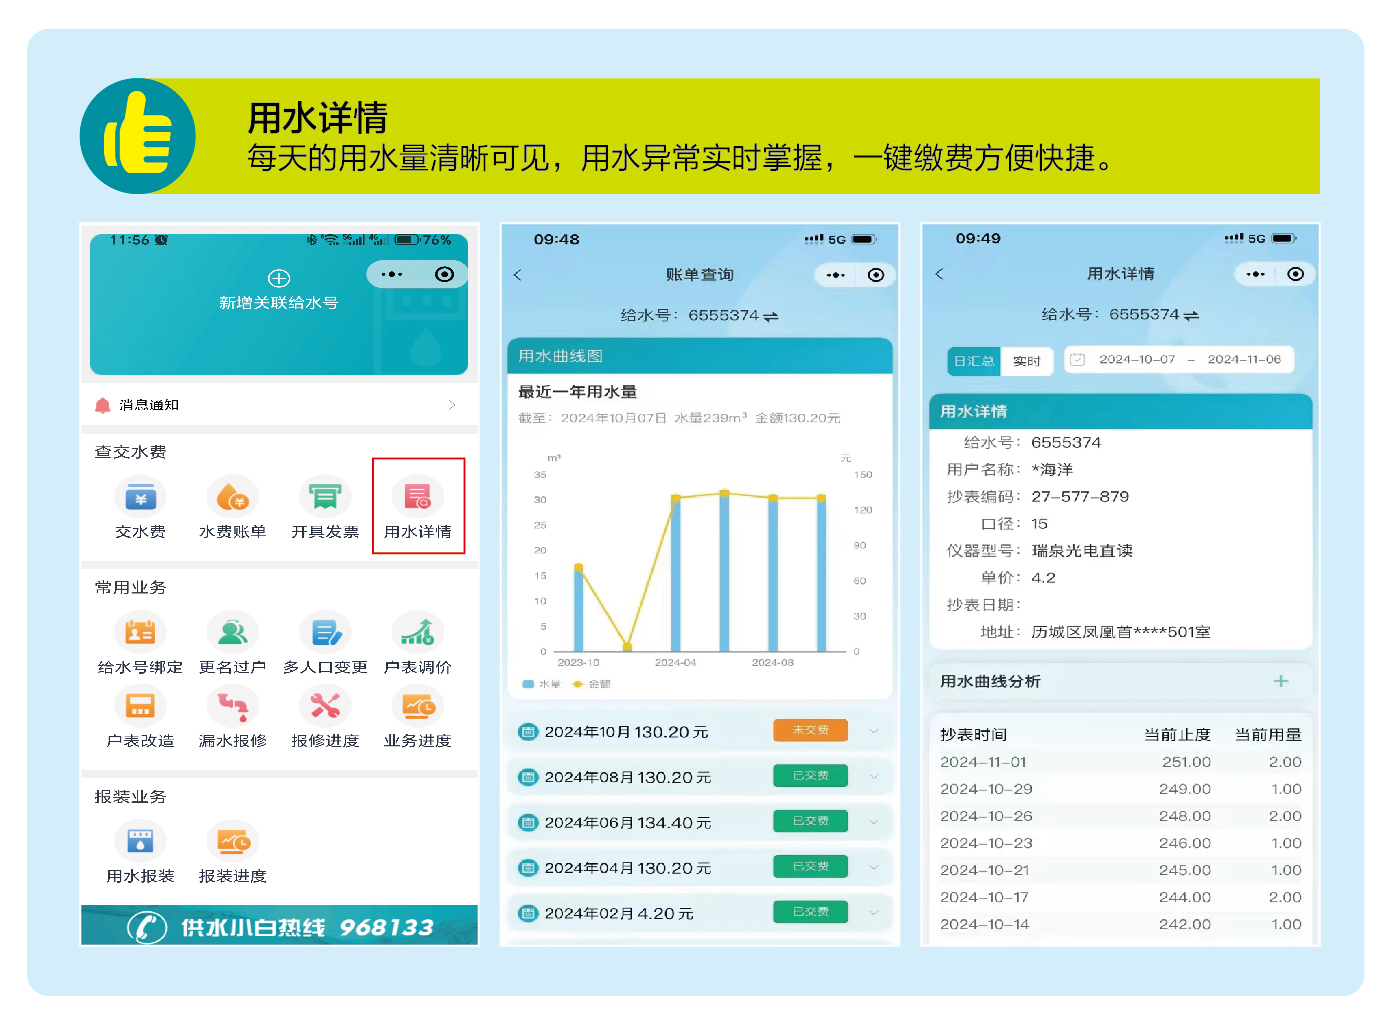Tap the 给水号绑定 account binding icon

pos(140,633)
